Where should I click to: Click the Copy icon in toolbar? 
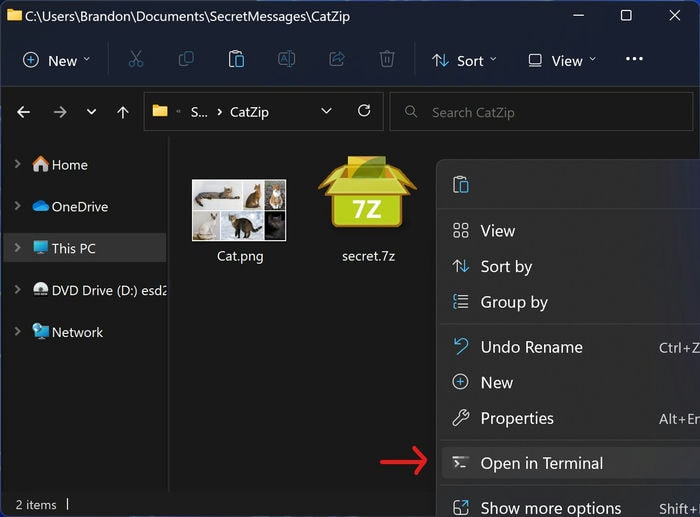coord(186,60)
